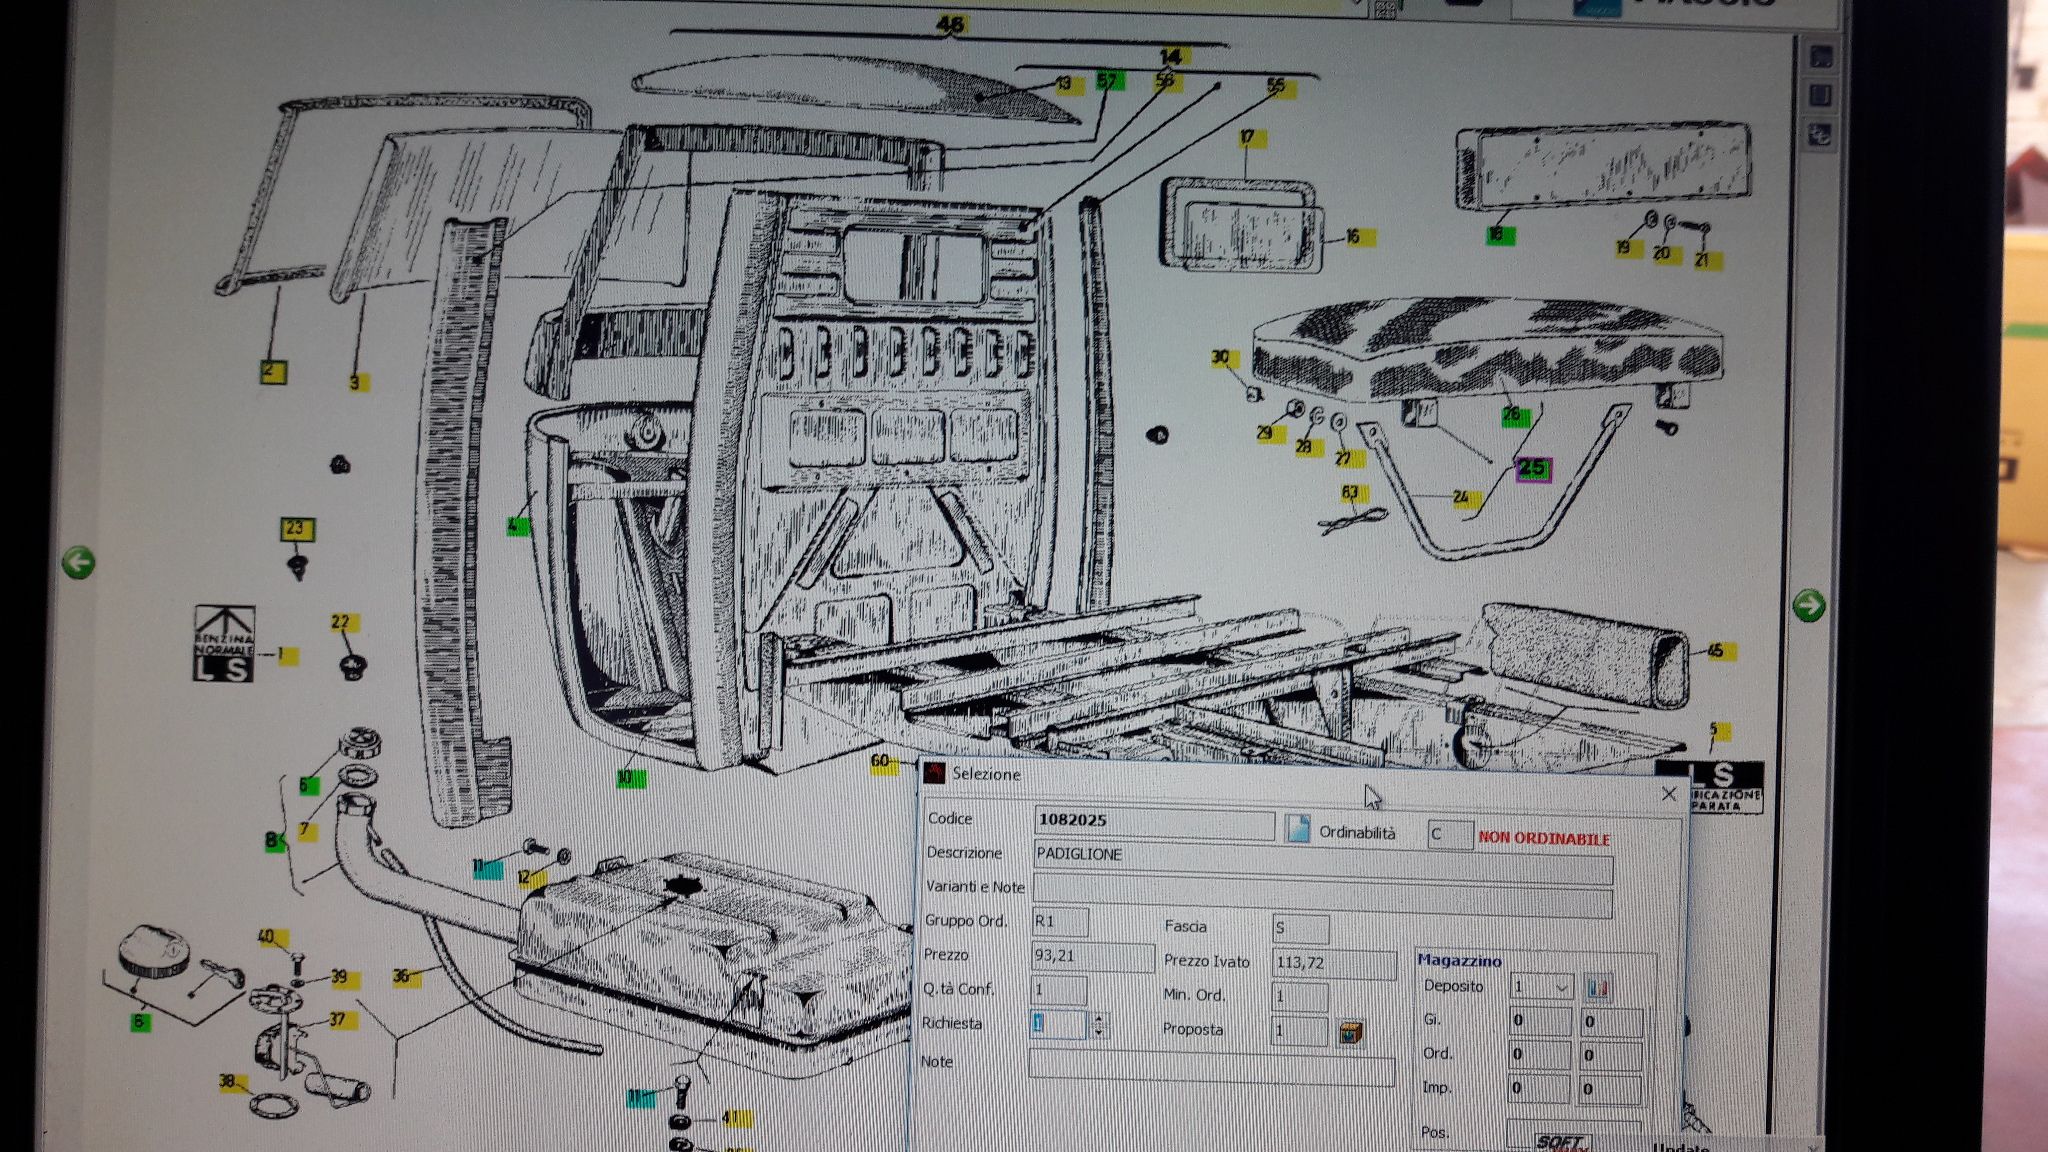The height and width of the screenshot is (1152, 2048).
Task: Click chart icon next to Deposito dropdown
Action: 1597,988
